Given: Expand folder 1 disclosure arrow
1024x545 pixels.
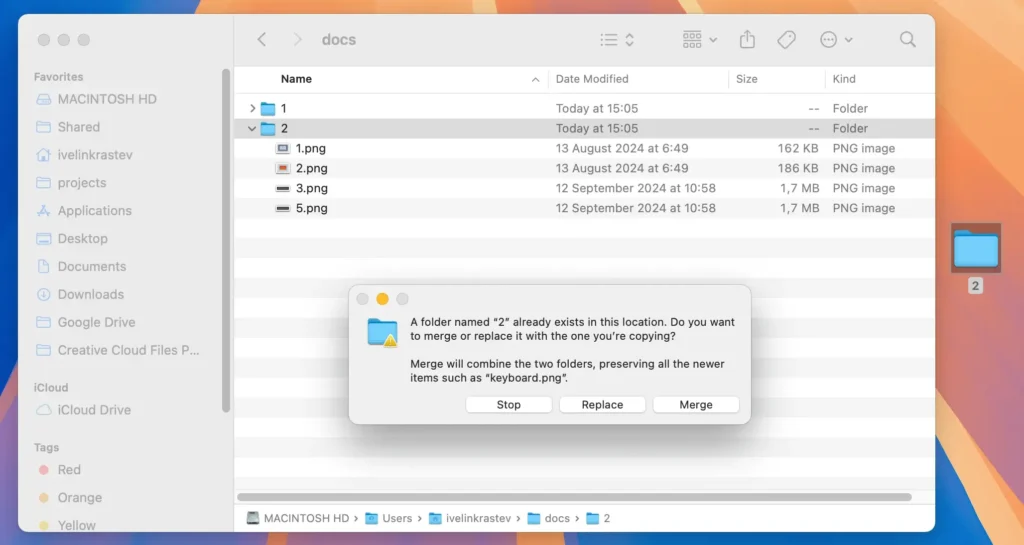Looking at the screenshot, I should (252, 108).
